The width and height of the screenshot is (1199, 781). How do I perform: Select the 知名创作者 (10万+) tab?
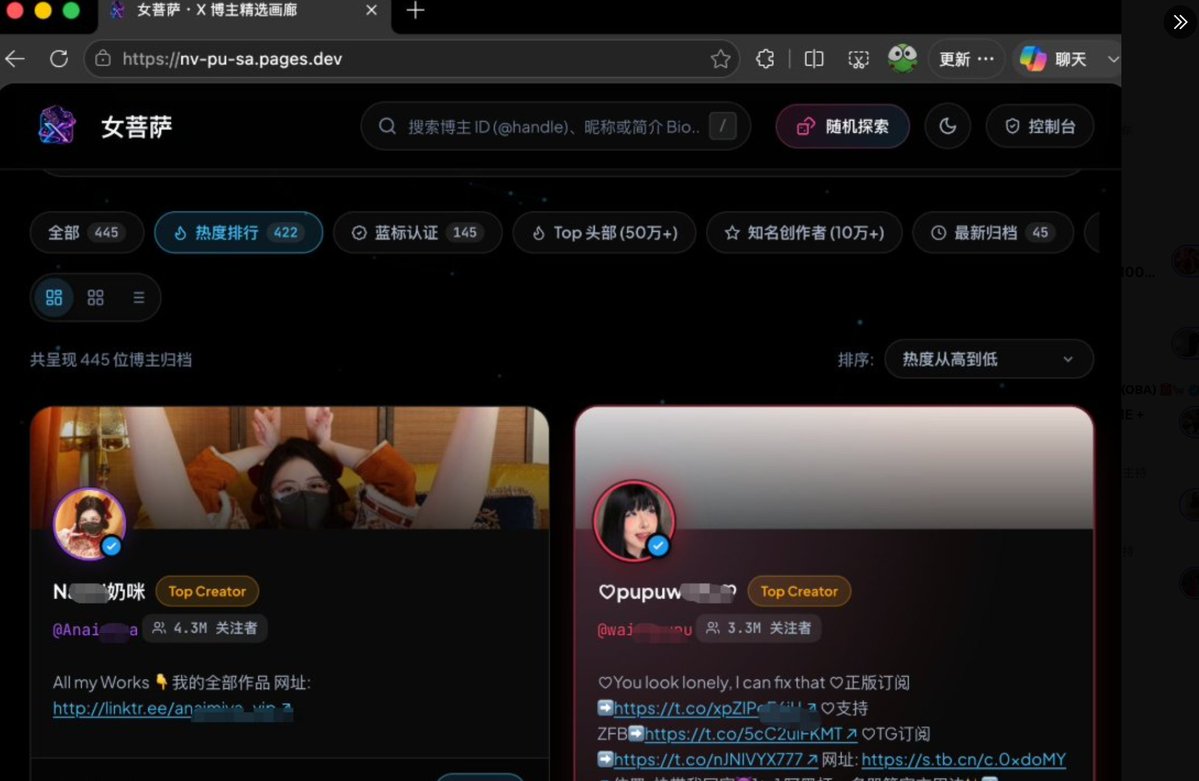coord(804,233)
